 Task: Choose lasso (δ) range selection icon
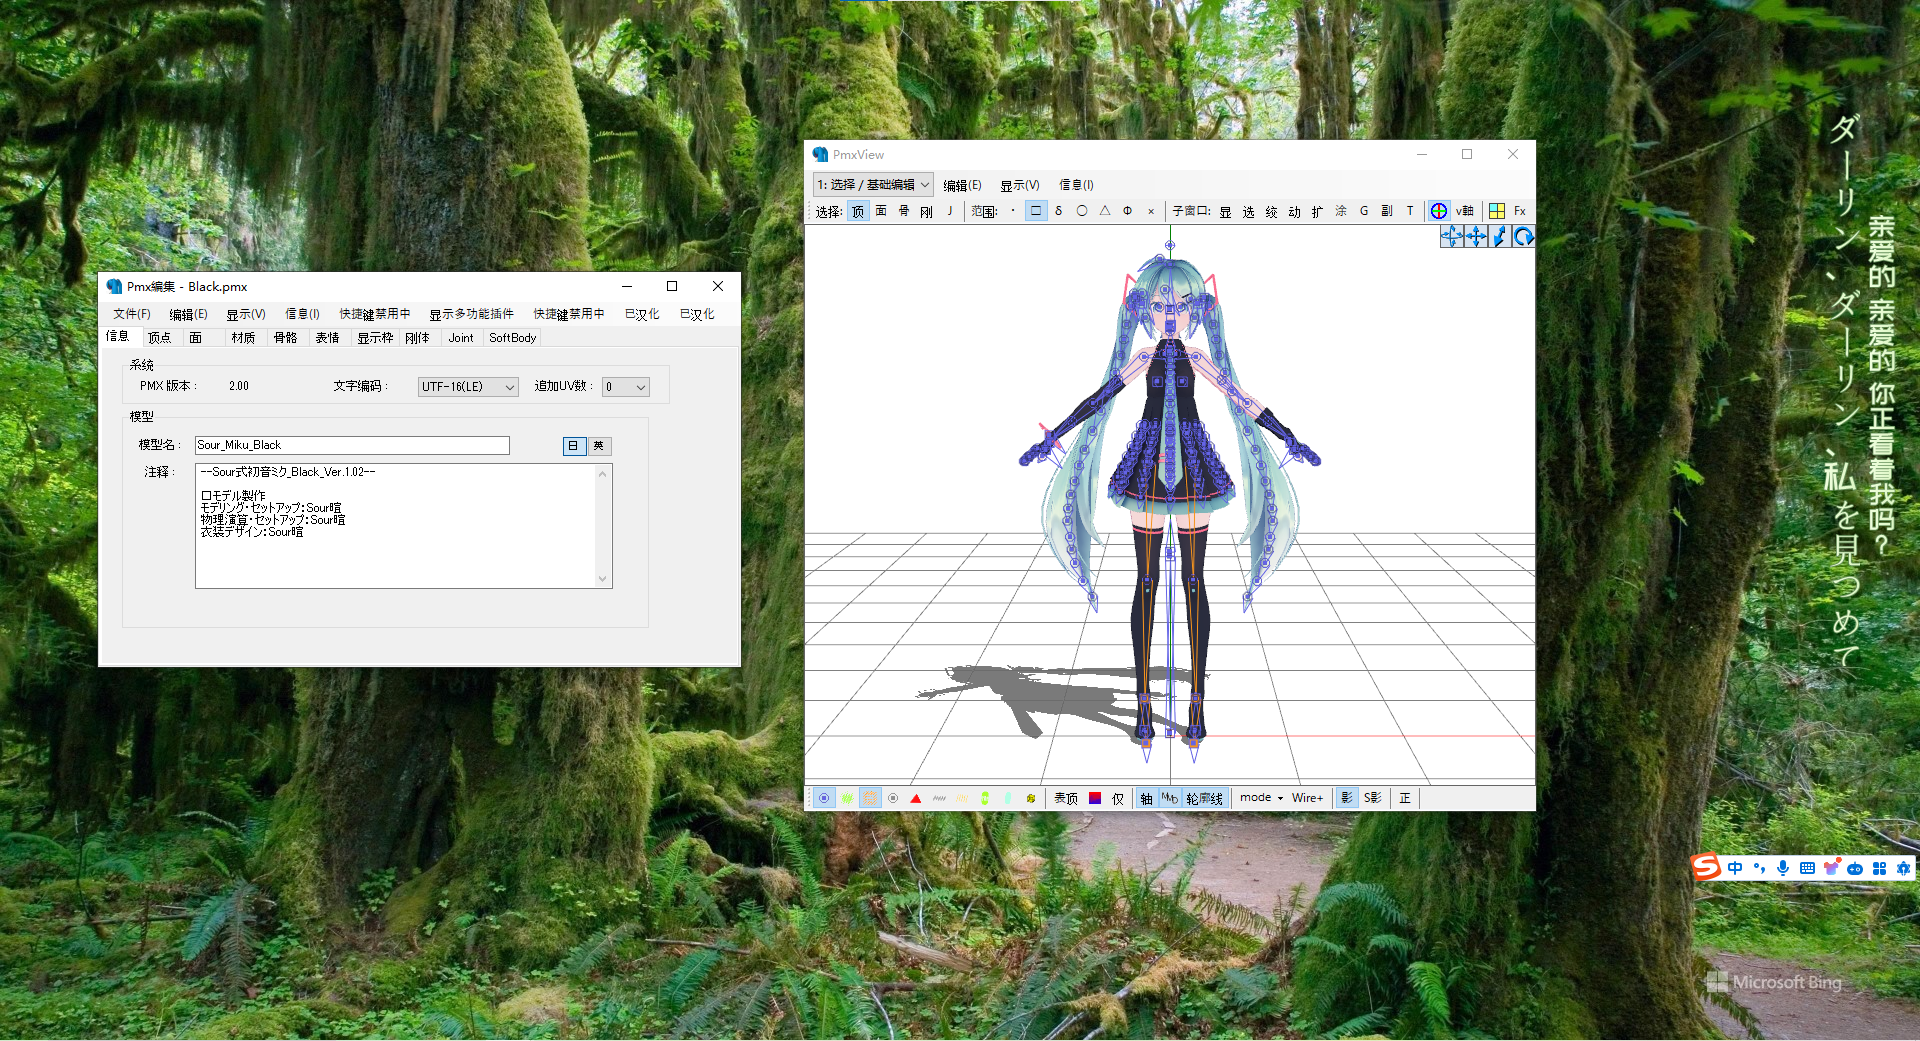point(1059,211)
